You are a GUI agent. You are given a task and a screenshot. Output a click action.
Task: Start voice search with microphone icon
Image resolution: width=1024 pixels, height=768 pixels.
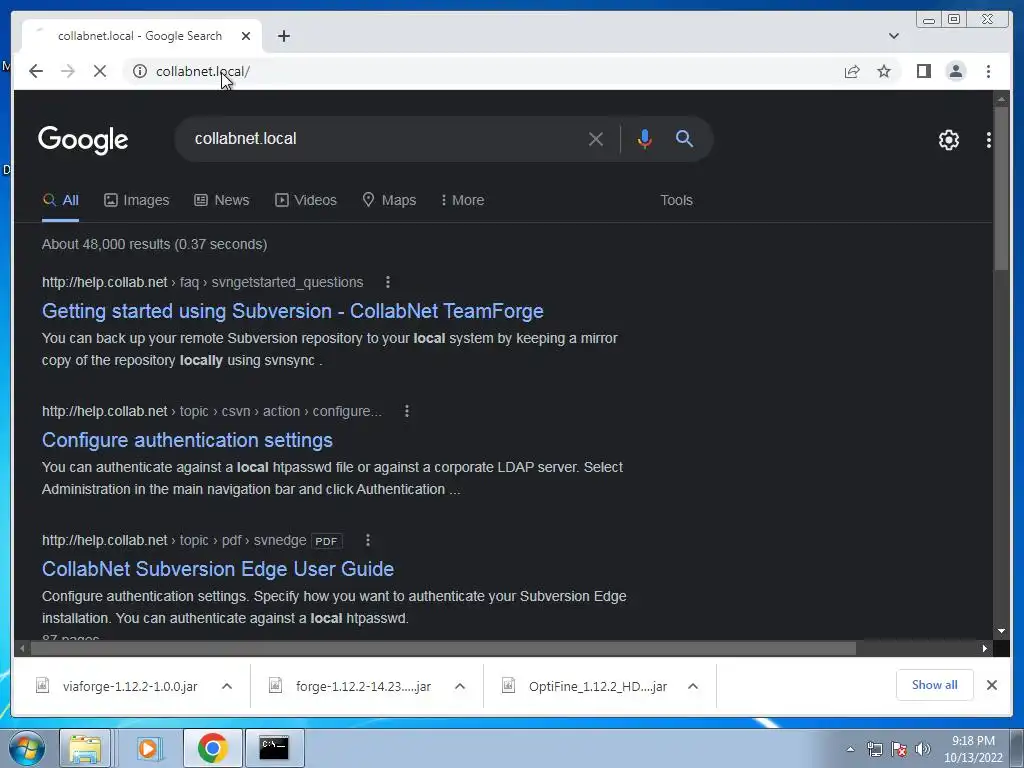pos(644,139)
